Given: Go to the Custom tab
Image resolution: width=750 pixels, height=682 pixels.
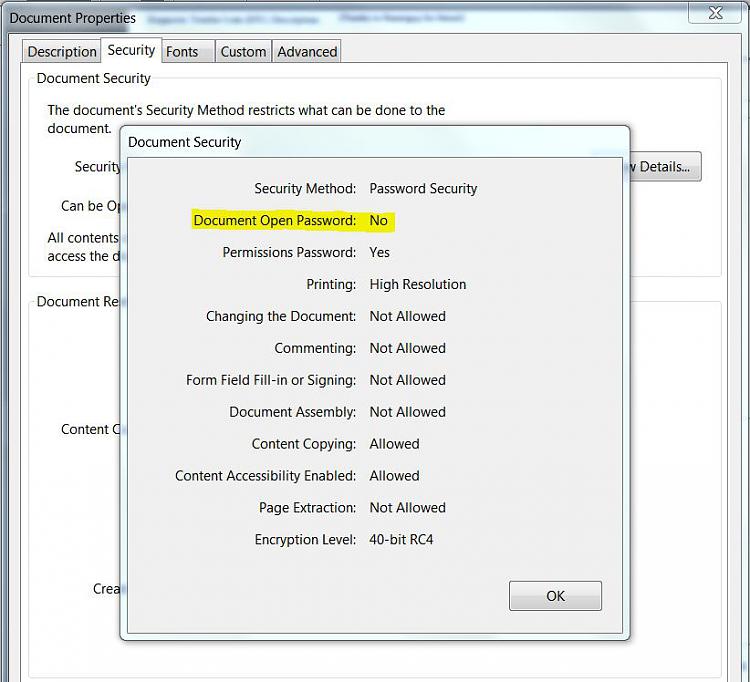Looking at the screenshot, I should coord(243,51).
